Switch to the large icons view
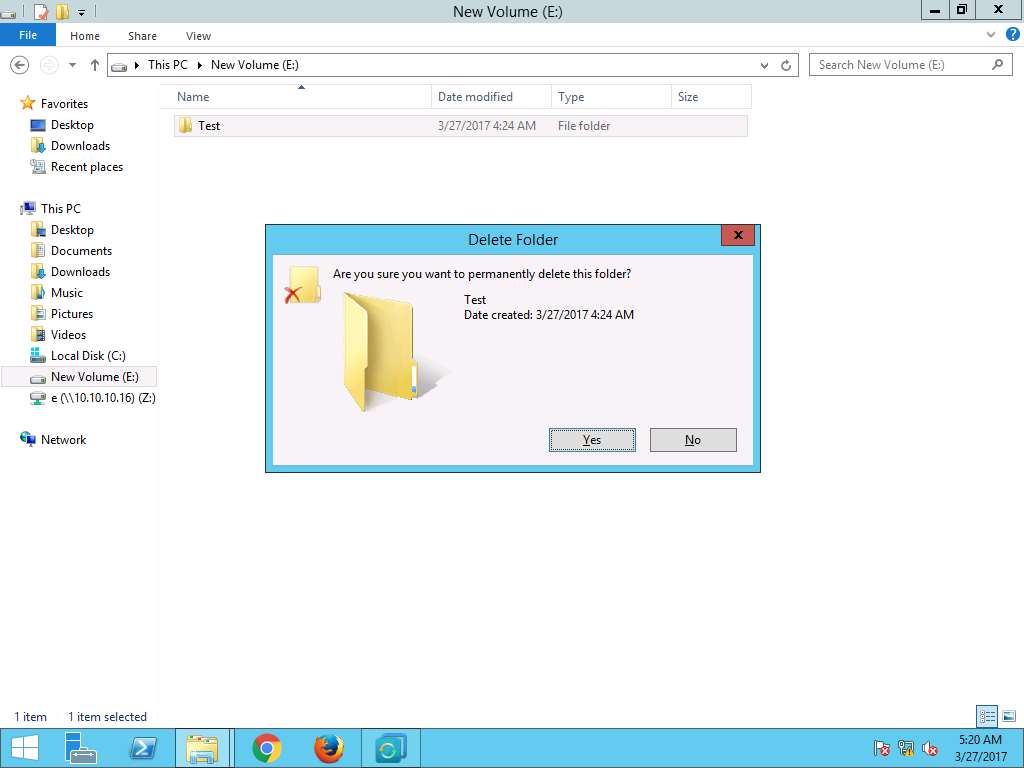 pyautogui.click(x=1008, y=716)
